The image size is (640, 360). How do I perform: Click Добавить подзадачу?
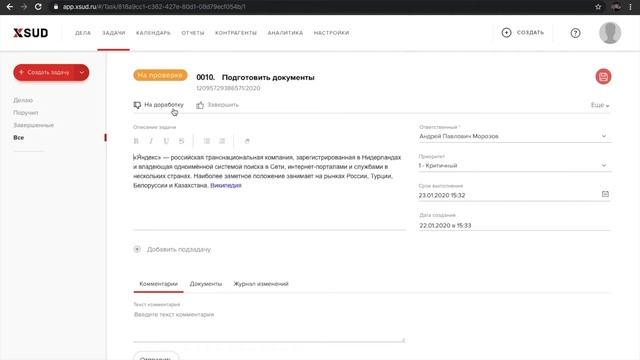tap(172, 249)
